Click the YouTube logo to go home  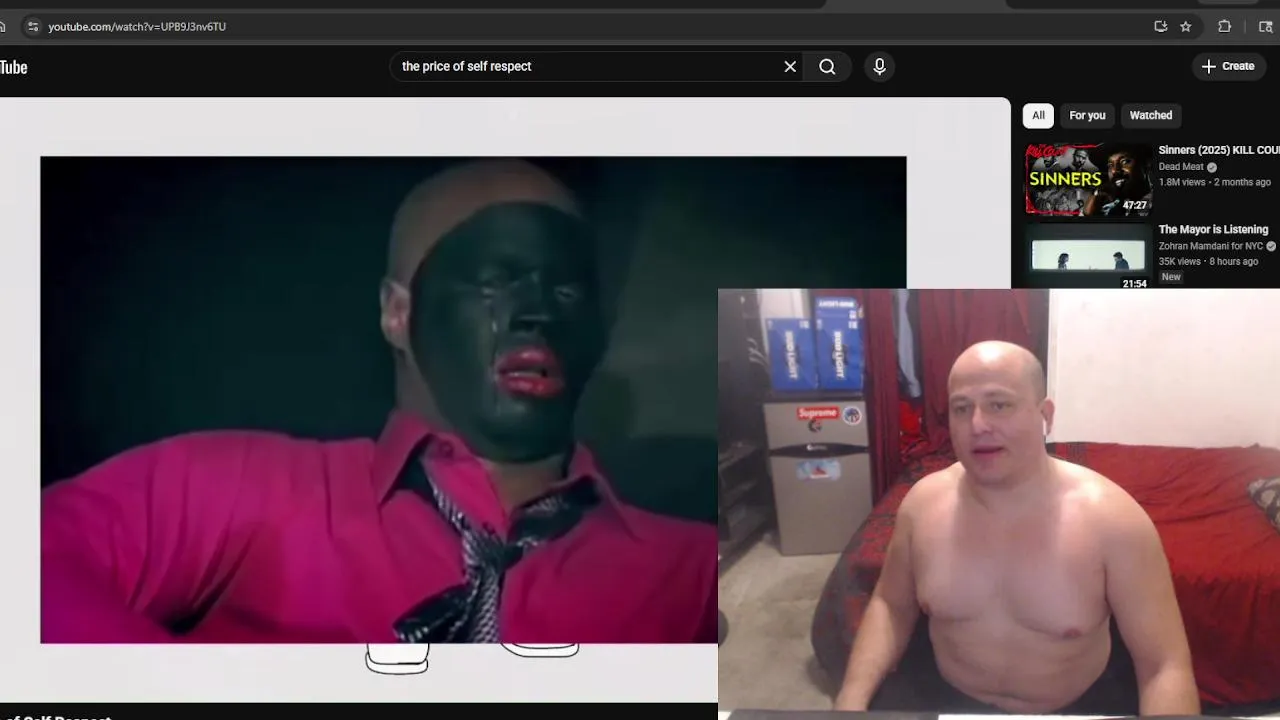(x=13, y=67)
